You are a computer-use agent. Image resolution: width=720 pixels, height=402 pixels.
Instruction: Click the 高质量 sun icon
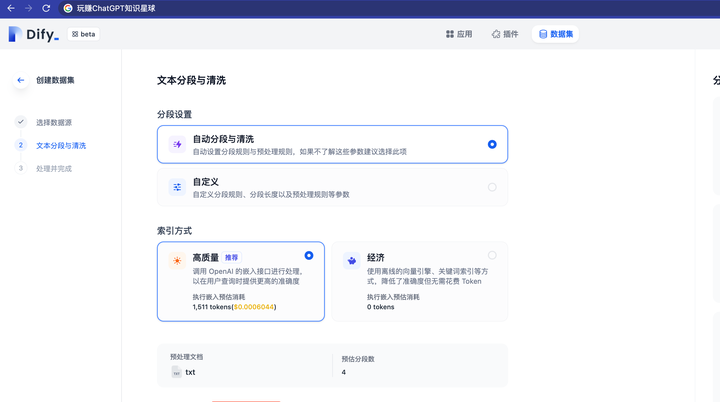click(x=177, y=260)
